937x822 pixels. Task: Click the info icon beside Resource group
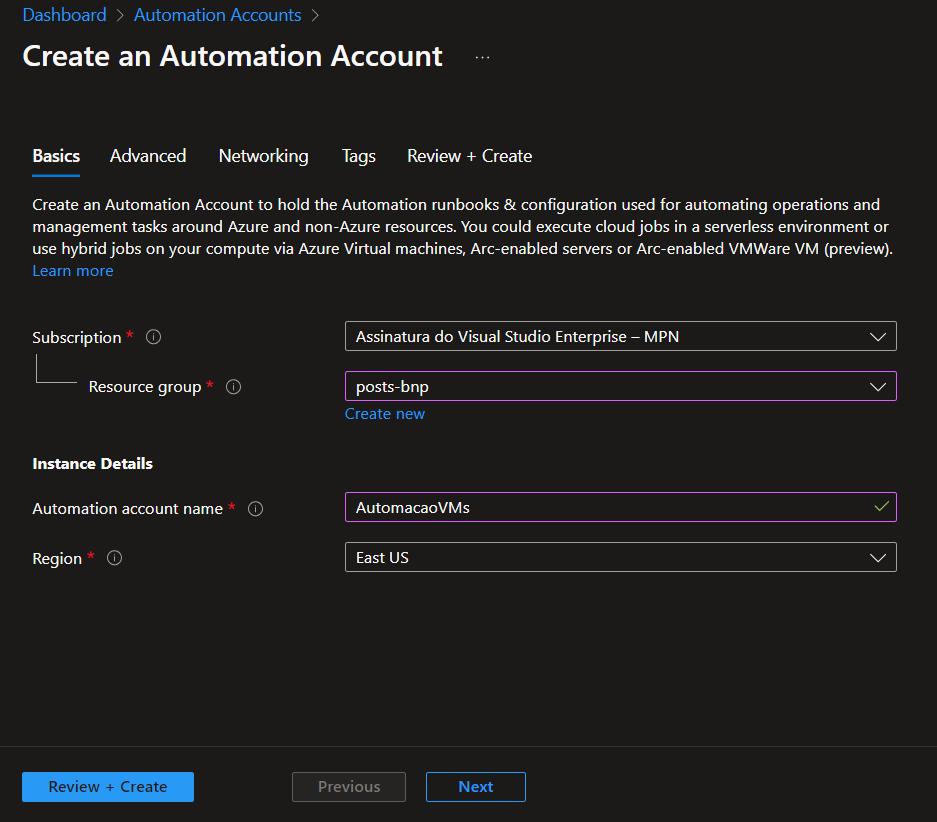pyautogui.click(x=233, y=387)
